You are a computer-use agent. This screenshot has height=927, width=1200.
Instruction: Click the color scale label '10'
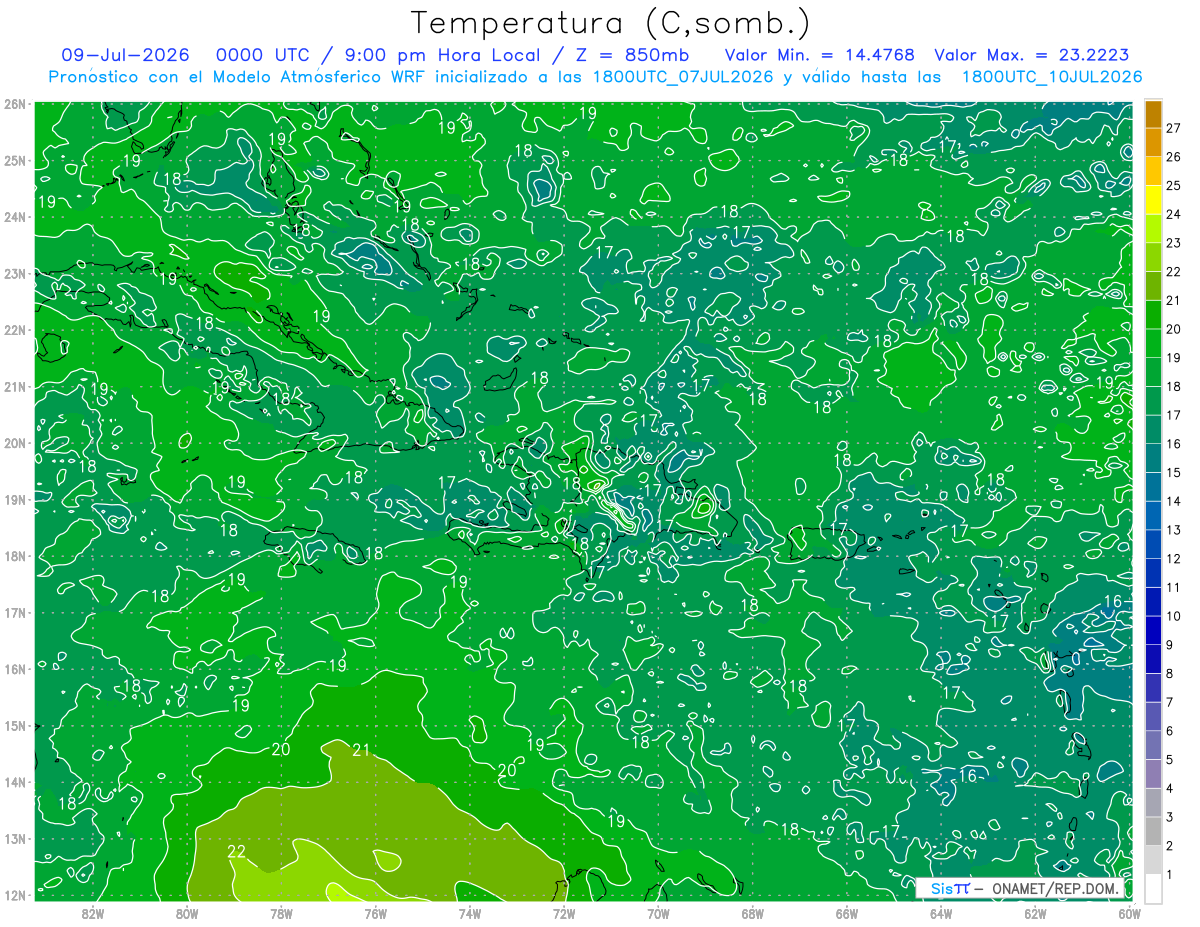1174,616
